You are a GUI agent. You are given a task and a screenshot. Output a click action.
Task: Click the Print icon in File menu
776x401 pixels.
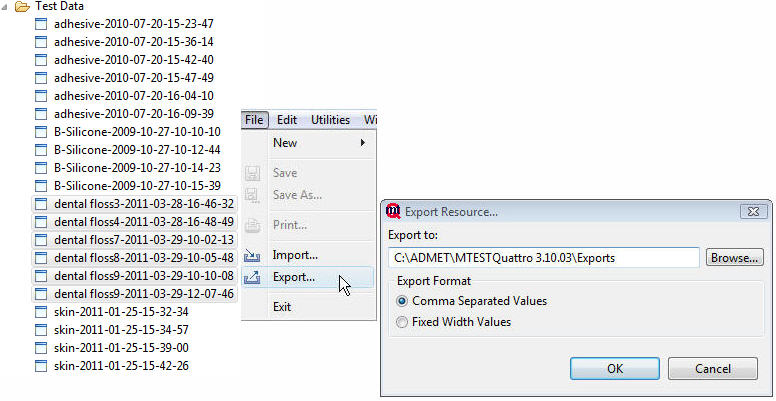[x=252, y=226]
